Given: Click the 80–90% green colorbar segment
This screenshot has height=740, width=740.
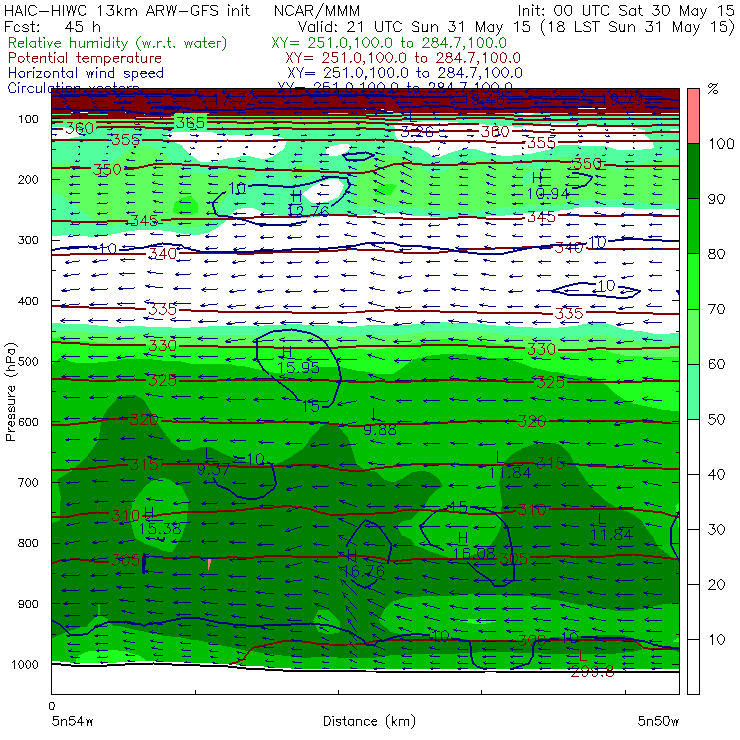Looking at the screenshot, I should pos(693,226).
